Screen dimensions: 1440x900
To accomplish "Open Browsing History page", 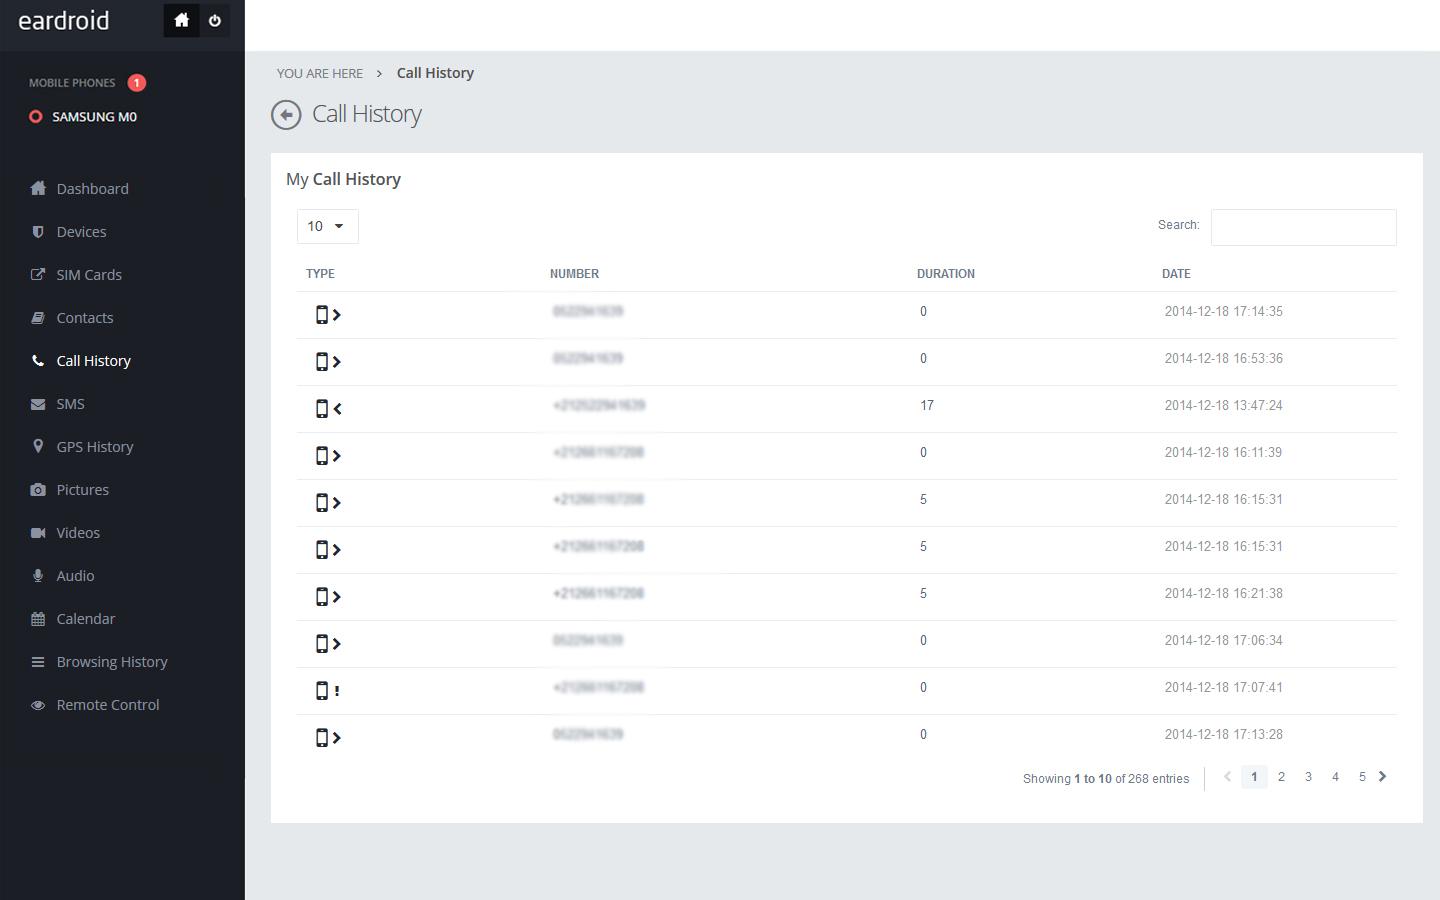I will 112,662.
